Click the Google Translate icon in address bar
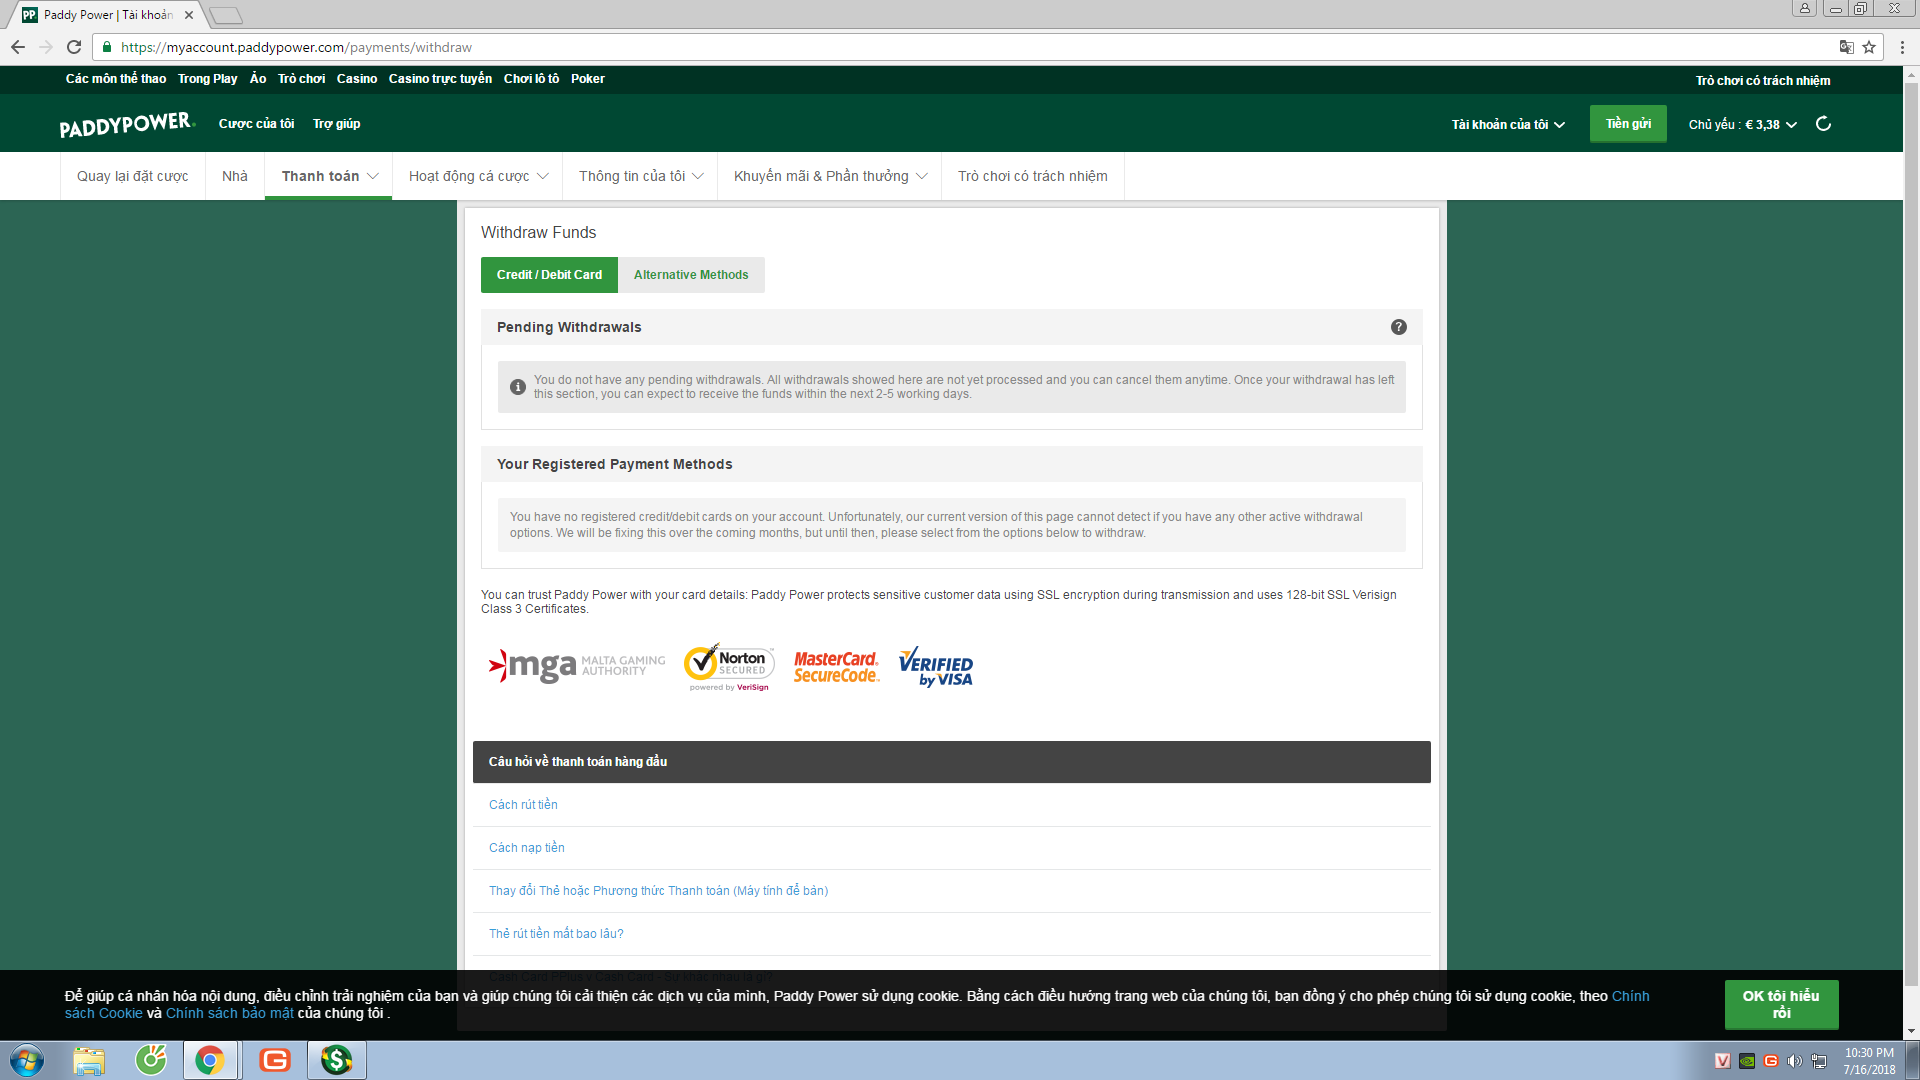 1846,47
